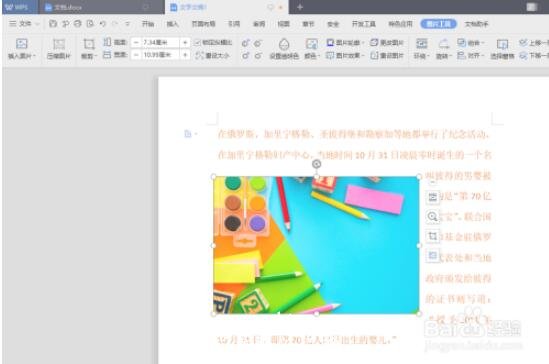The width and height of the screenshot is (549, 364).
Task: Click the Undo arrow icon
Action: (102, 23)
